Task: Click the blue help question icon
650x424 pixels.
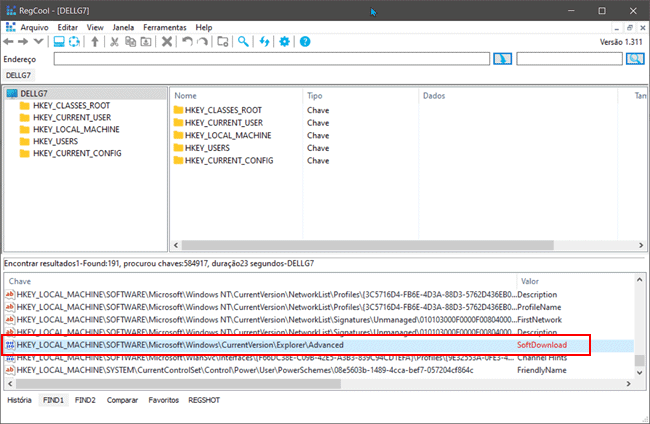Action: (305, 42)
